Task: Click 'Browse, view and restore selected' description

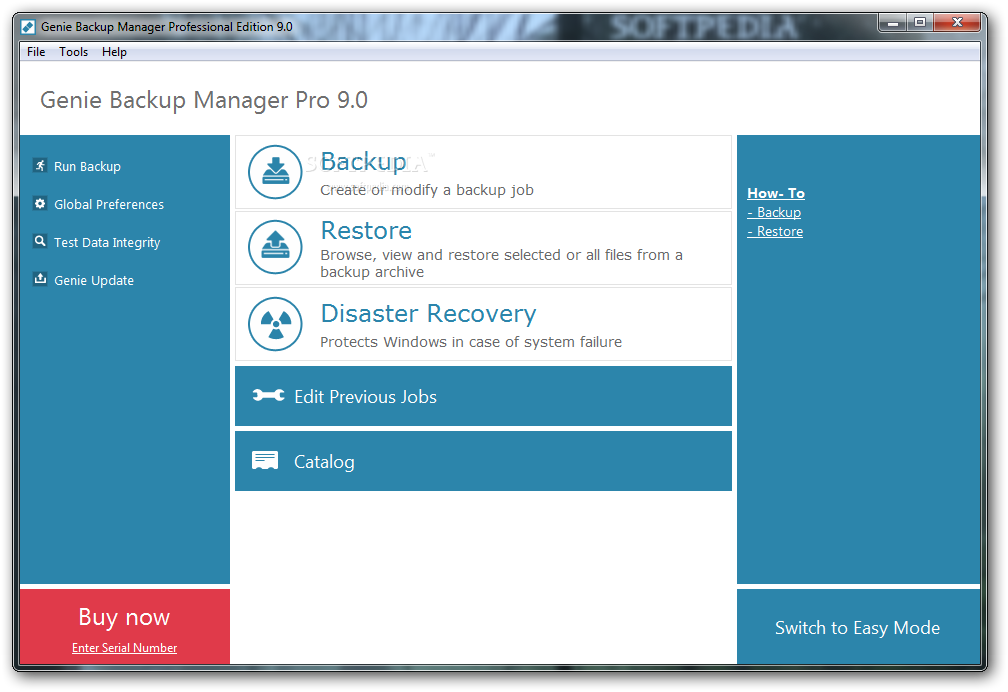Action: pos(501,263)
